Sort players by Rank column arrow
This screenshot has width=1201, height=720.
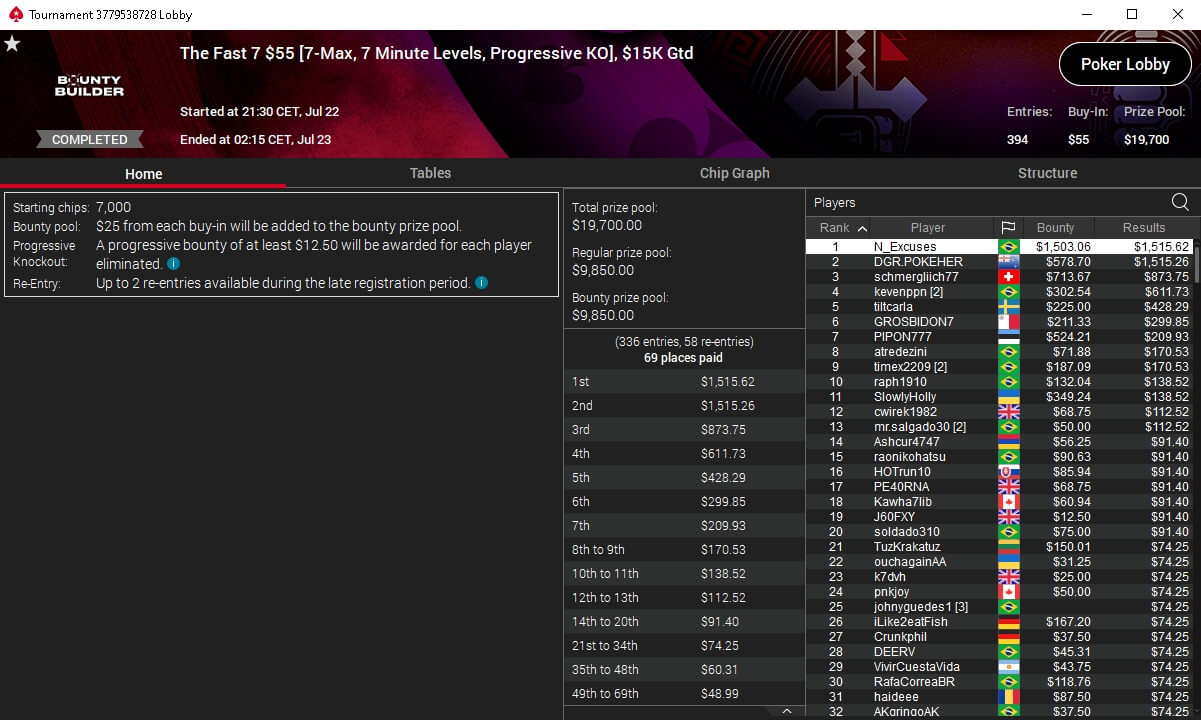coord(863,228)
